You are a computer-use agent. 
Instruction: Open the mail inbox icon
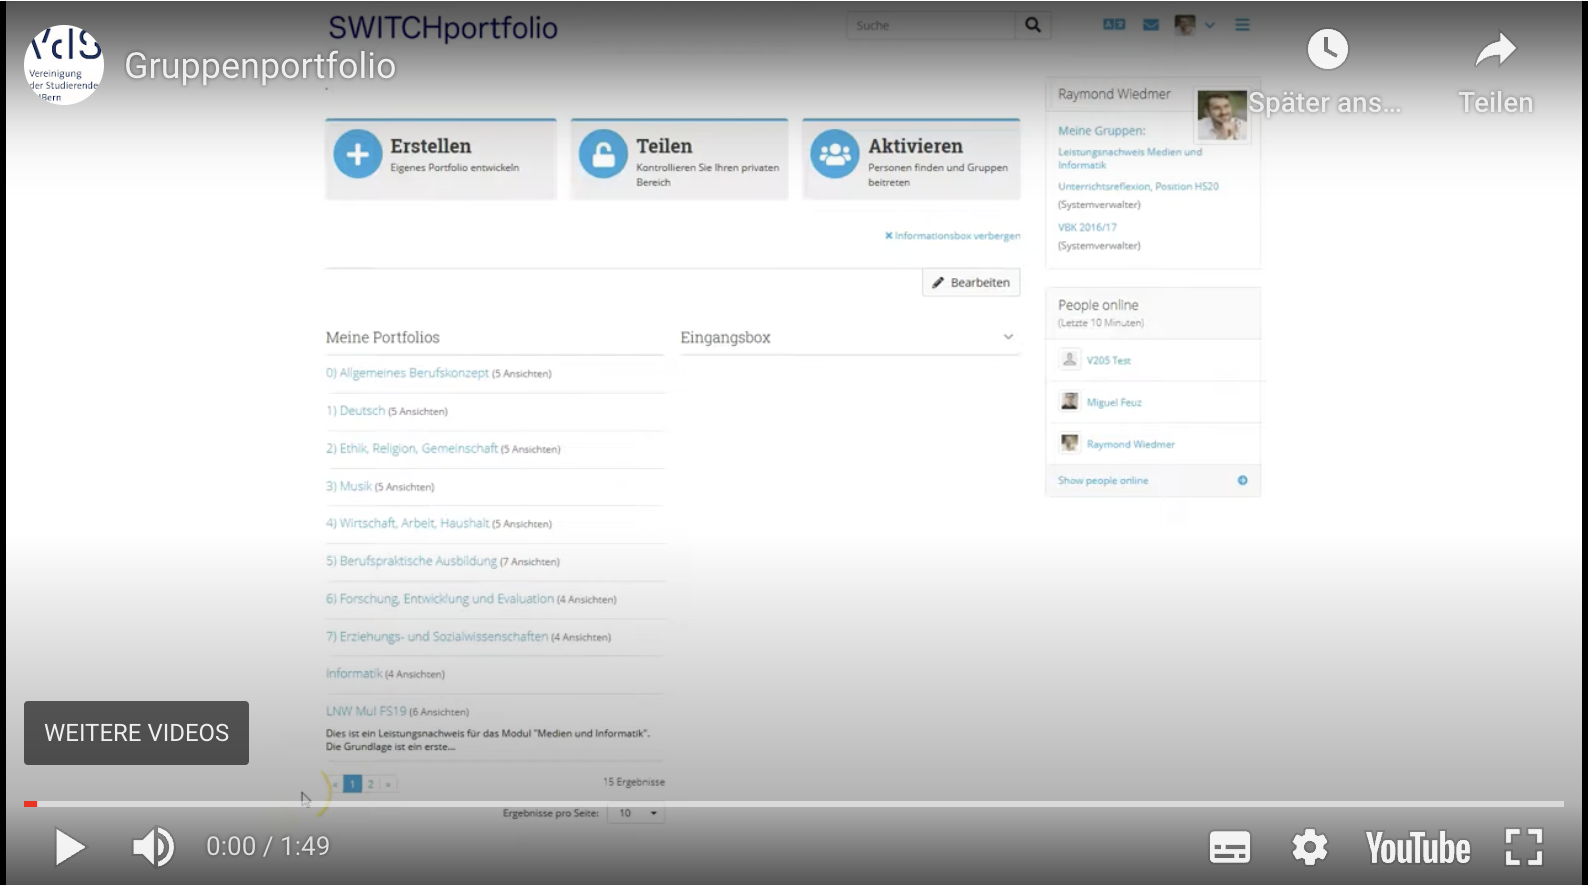coord(1151,25)
